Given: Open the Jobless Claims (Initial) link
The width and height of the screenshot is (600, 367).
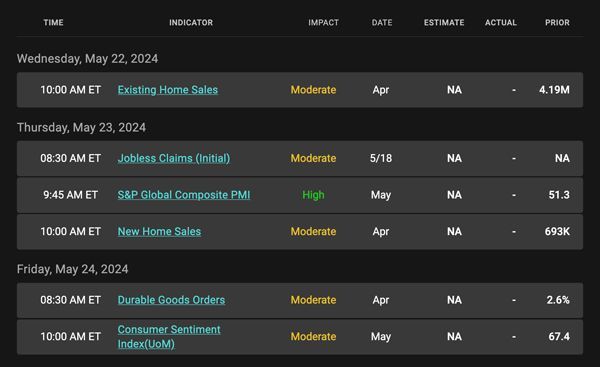Looking at the screenshot, I should click(174, 158).
